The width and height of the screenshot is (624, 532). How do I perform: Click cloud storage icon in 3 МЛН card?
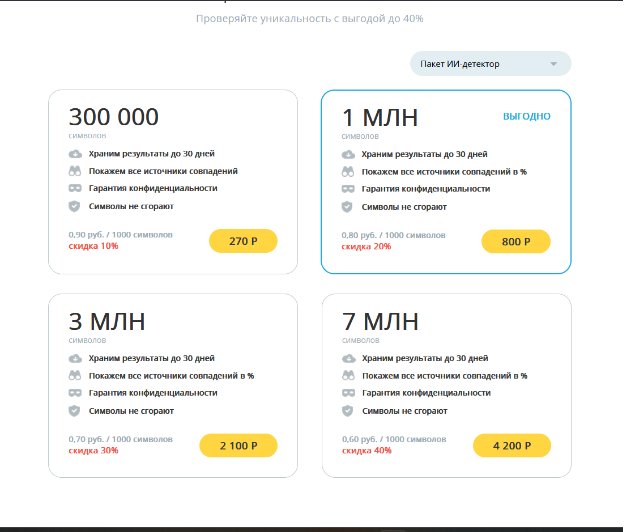click(74, 358)
